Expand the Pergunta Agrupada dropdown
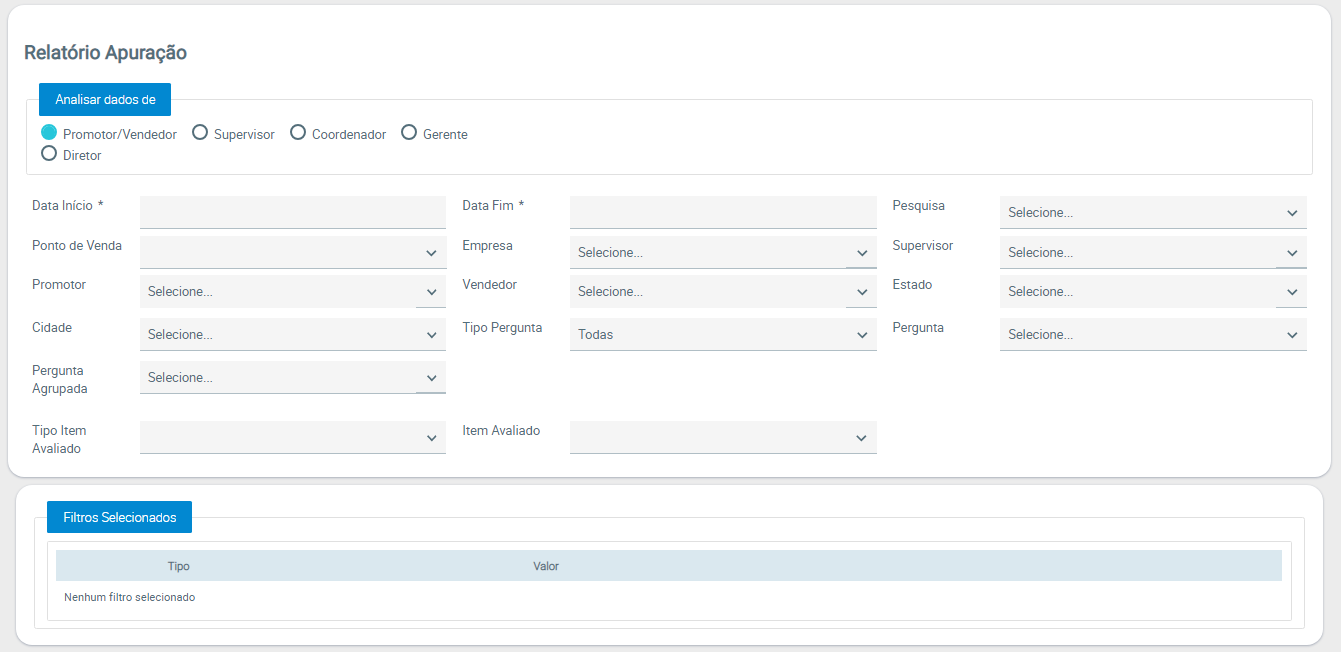 (292, 377)
